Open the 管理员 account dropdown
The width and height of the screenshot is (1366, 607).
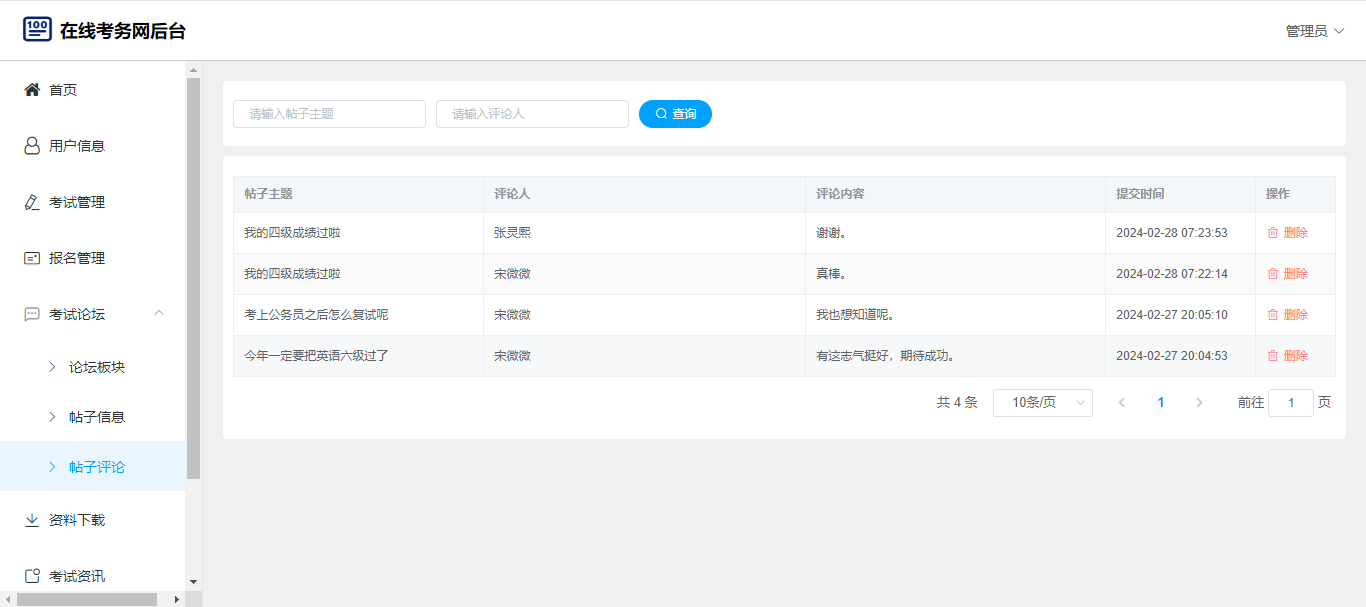coord(1314,31)
